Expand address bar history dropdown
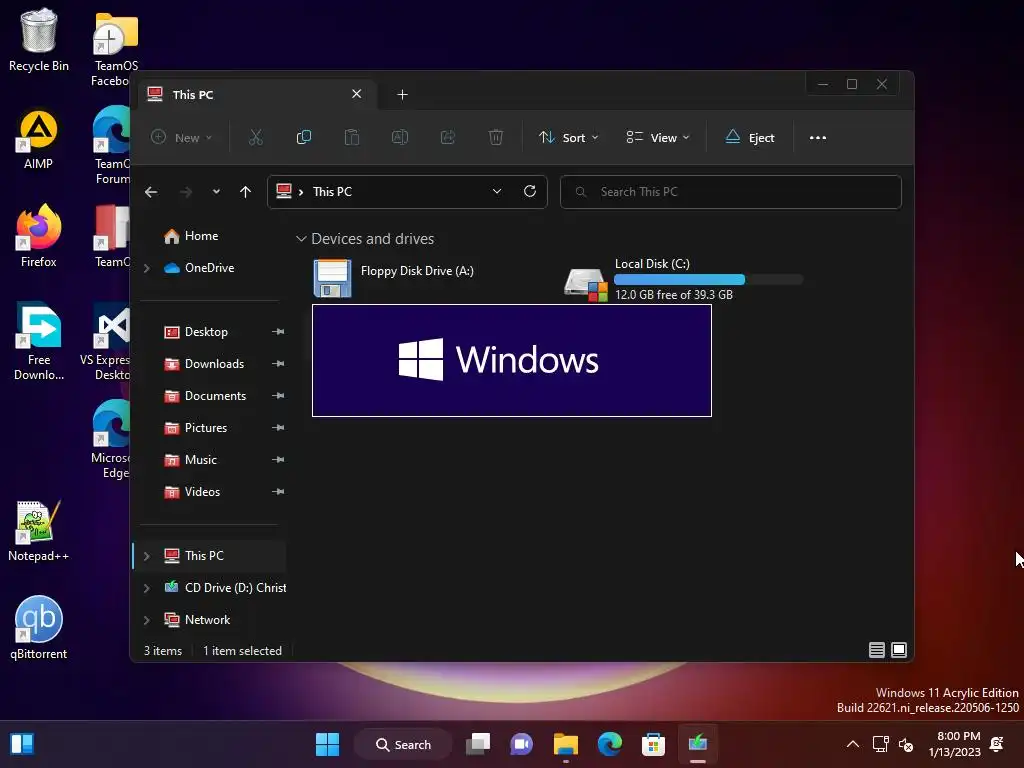Screen dimensions: 1024x768 point(497,191)
